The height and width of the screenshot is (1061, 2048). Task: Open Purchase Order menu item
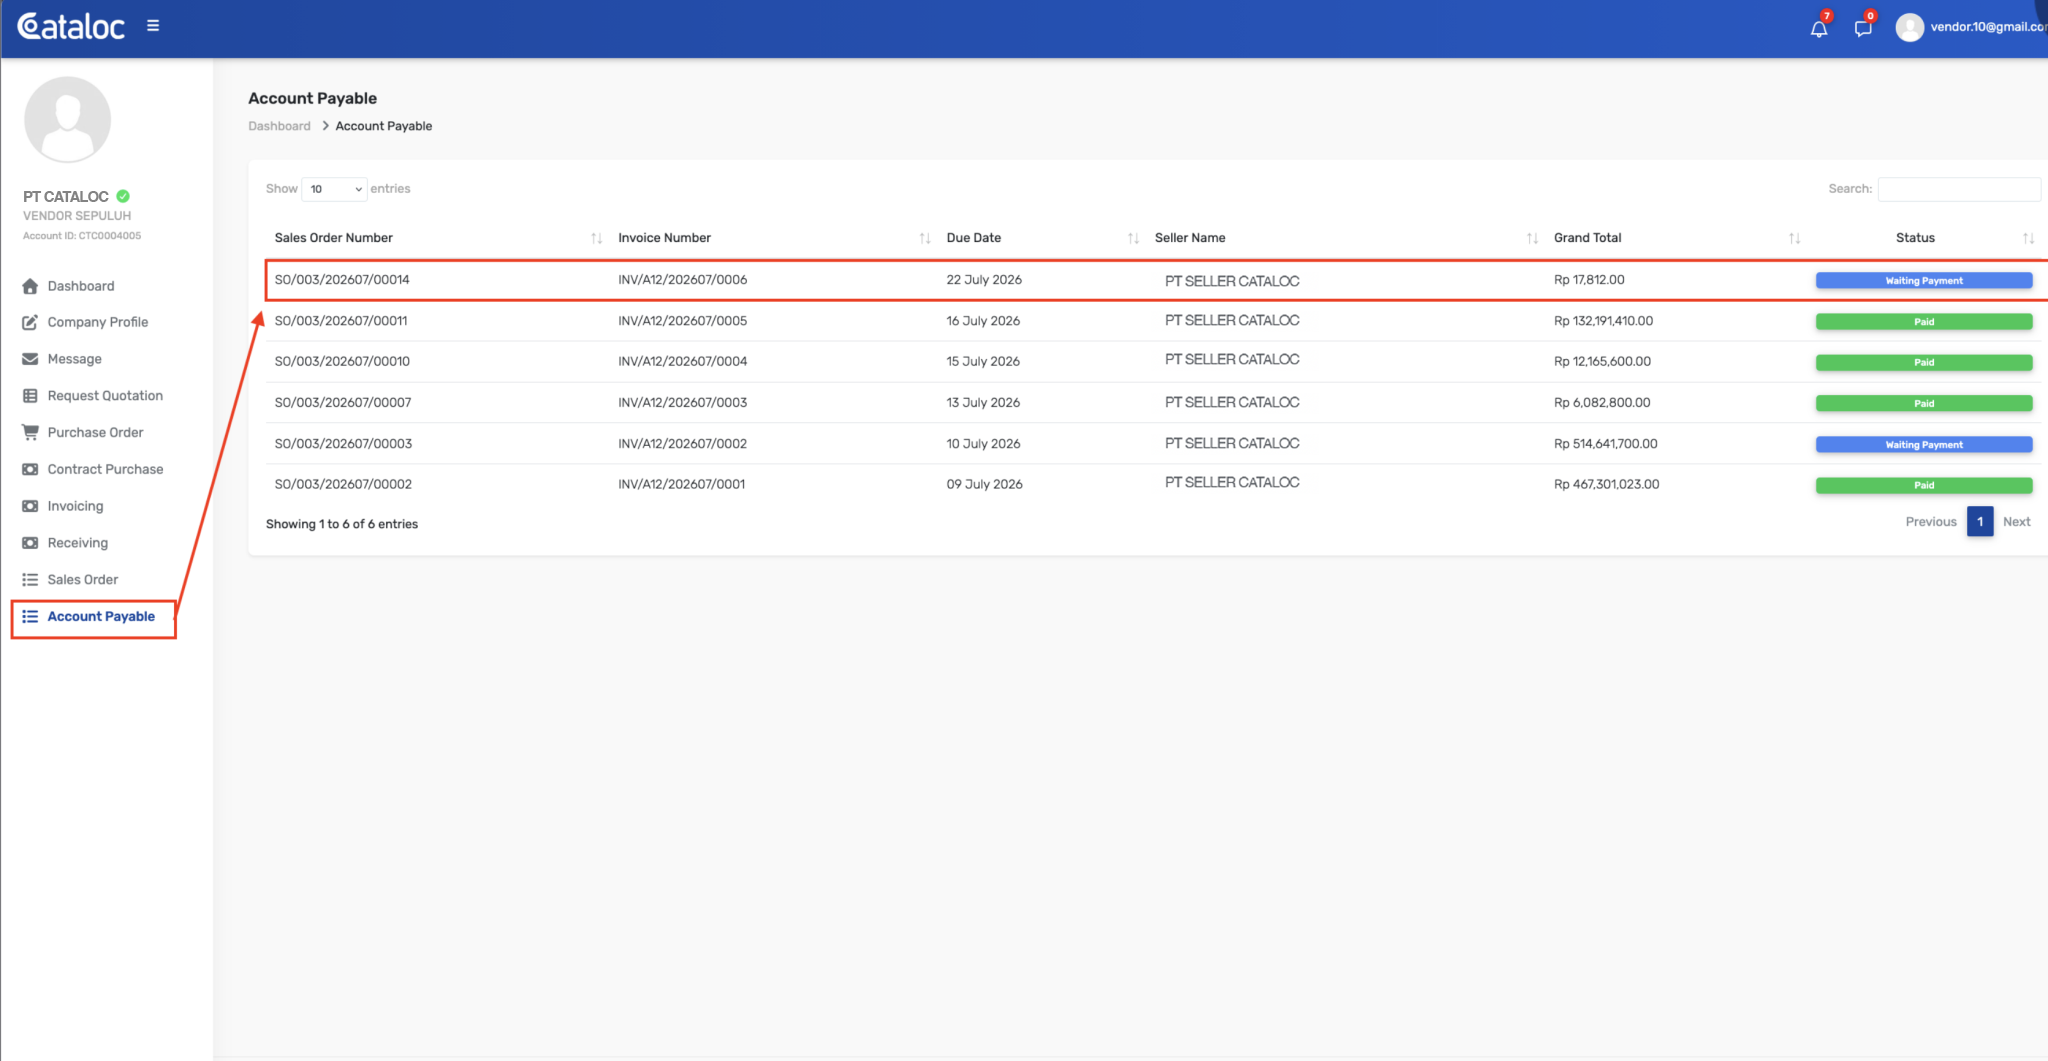96,432
